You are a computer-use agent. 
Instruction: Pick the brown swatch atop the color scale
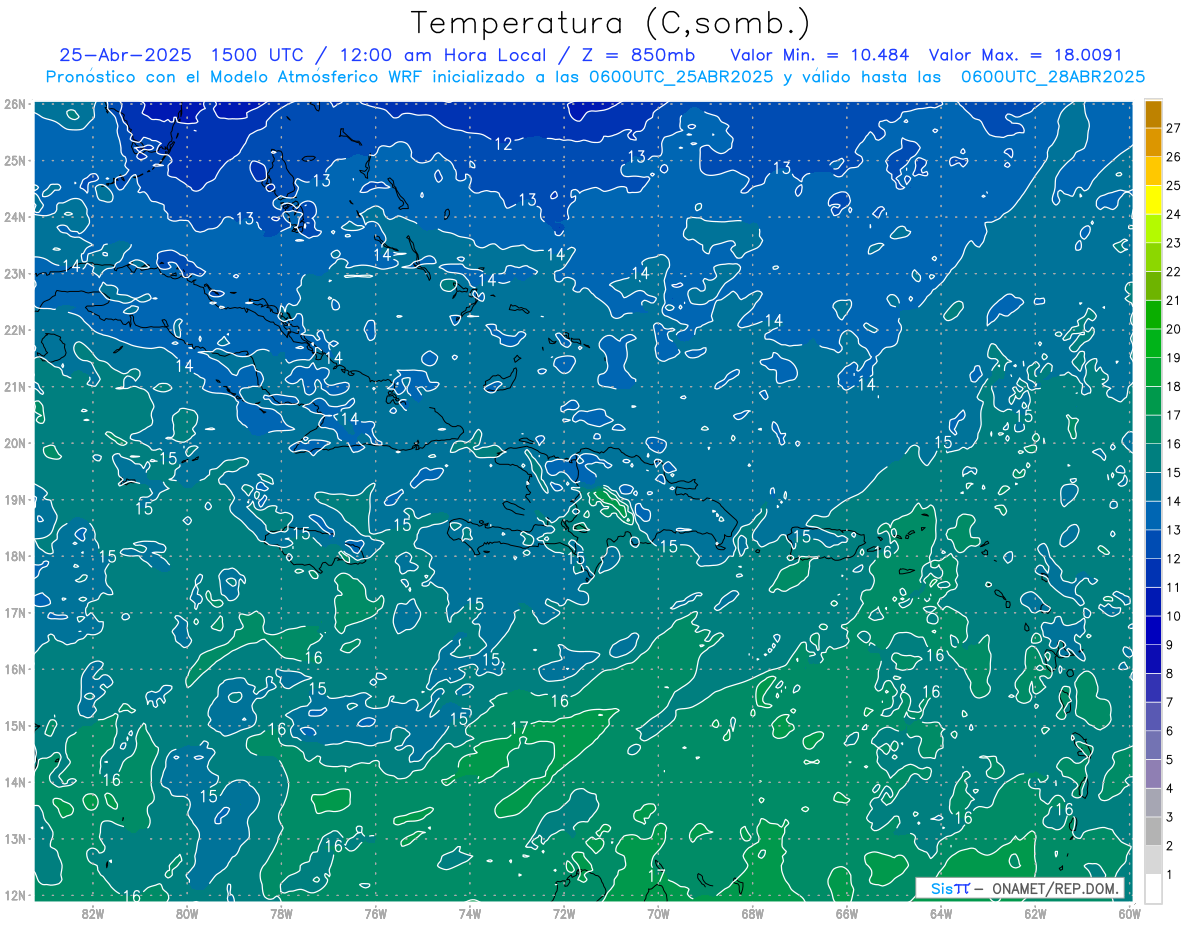click(x=1153, y=114)
